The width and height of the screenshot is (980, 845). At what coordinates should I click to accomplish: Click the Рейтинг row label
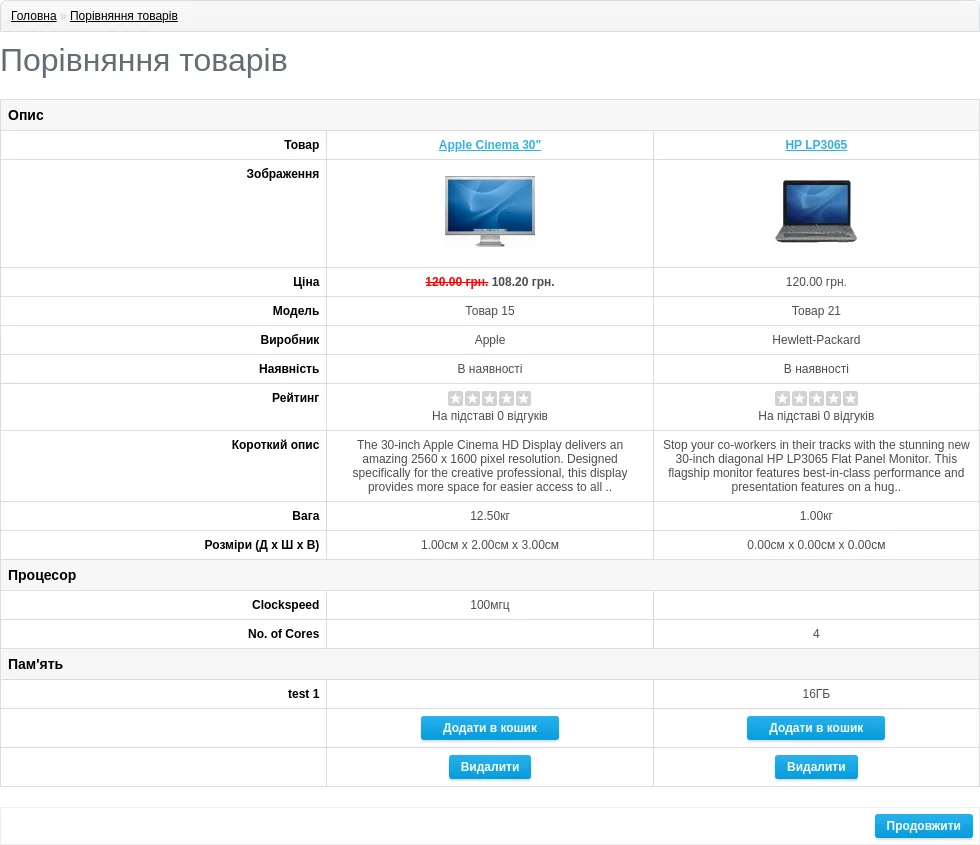(295, 398)
